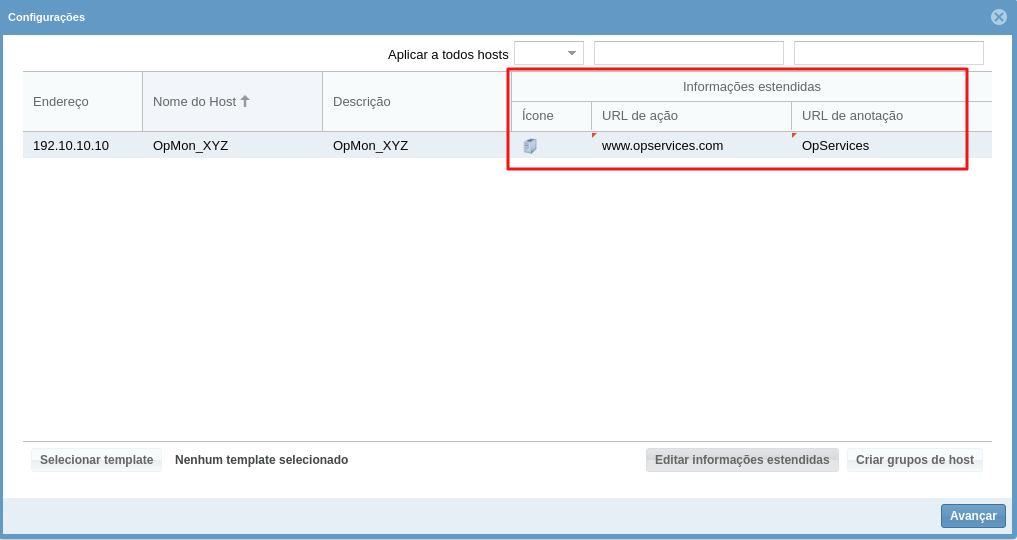Click the first text field after the dropdown
Viewport: 1017px width, 540px height.
pyautogui.click(x=688, y=53)
